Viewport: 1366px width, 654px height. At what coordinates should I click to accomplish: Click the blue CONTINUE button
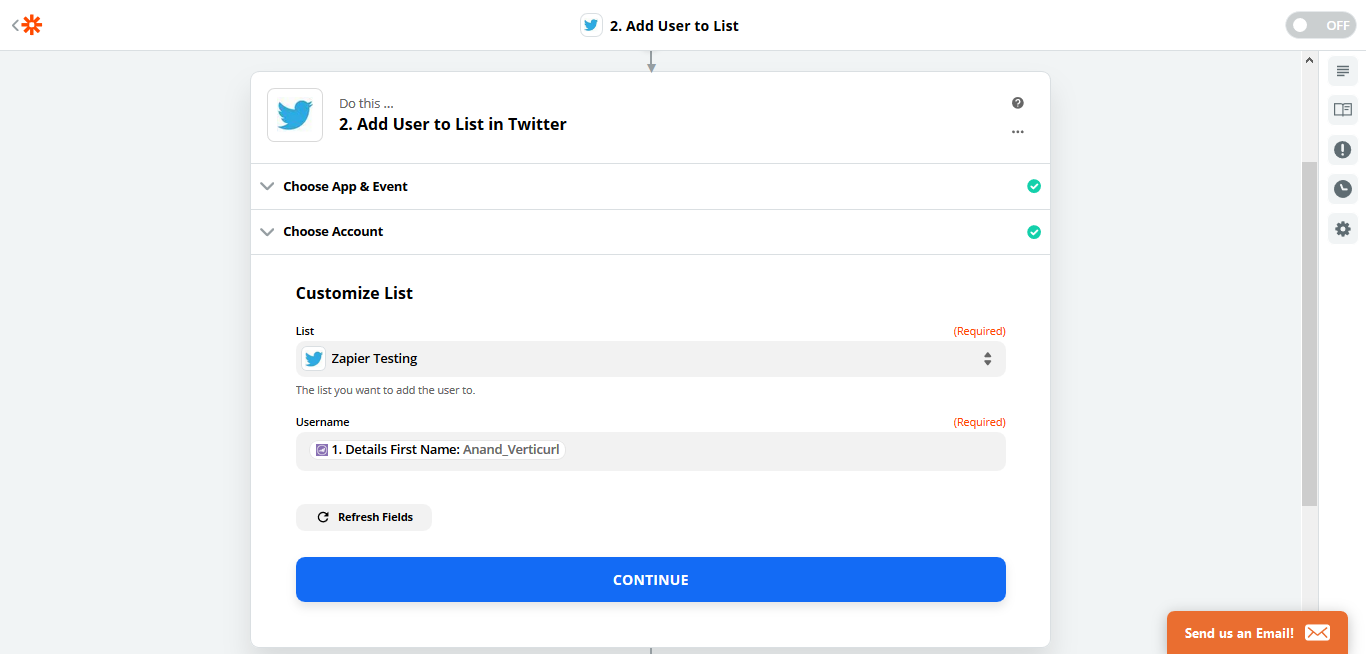pos(650,580)
